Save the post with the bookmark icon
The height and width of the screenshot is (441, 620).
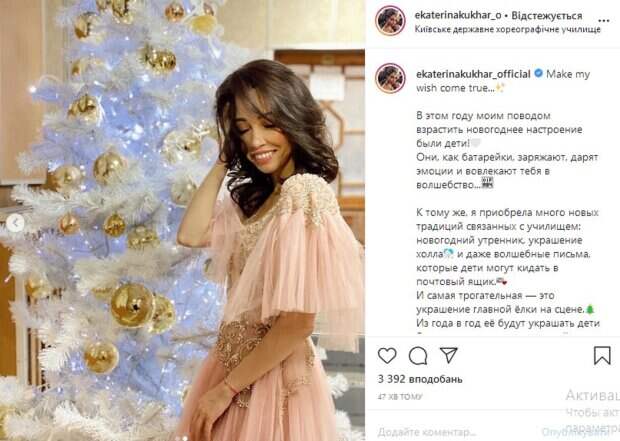pos(602,355)
